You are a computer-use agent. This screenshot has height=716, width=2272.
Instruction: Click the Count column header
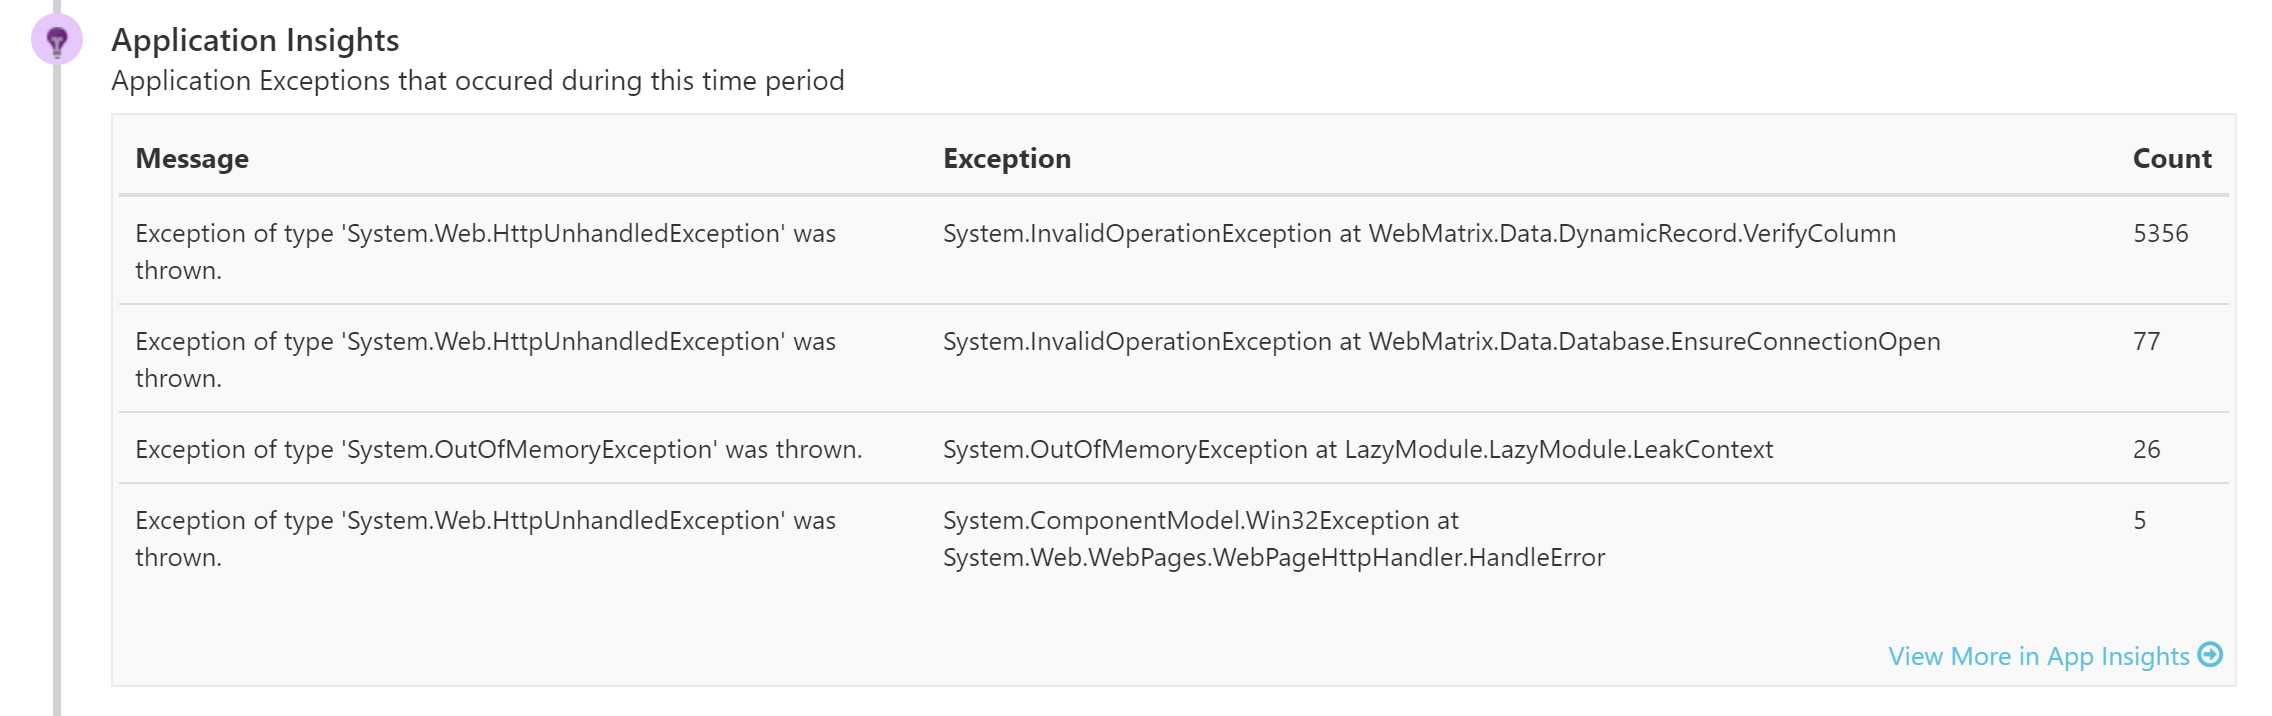(2171, 159)
